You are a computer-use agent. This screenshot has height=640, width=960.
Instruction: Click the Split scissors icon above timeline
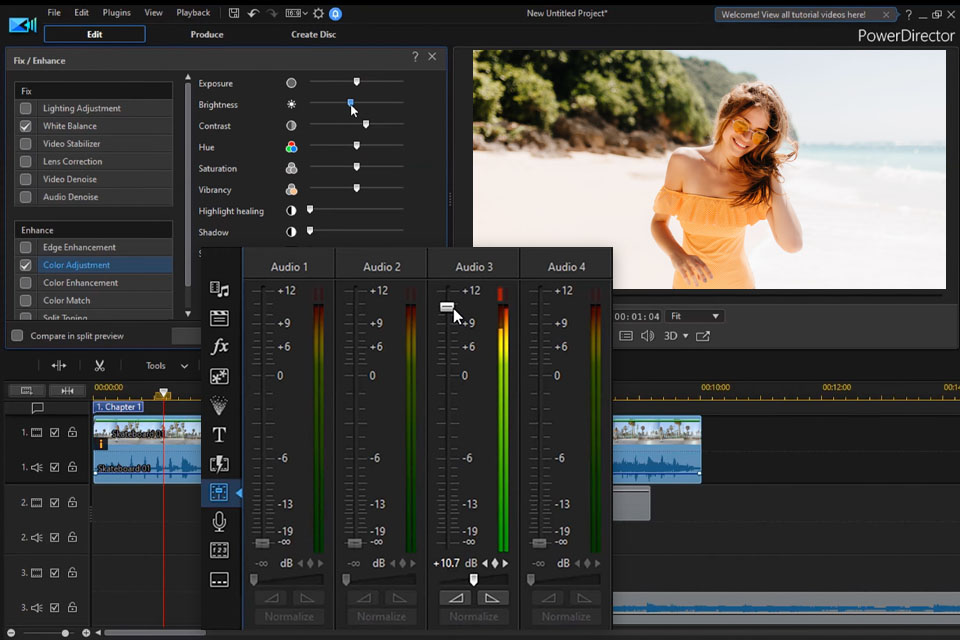tap(99, 366)
